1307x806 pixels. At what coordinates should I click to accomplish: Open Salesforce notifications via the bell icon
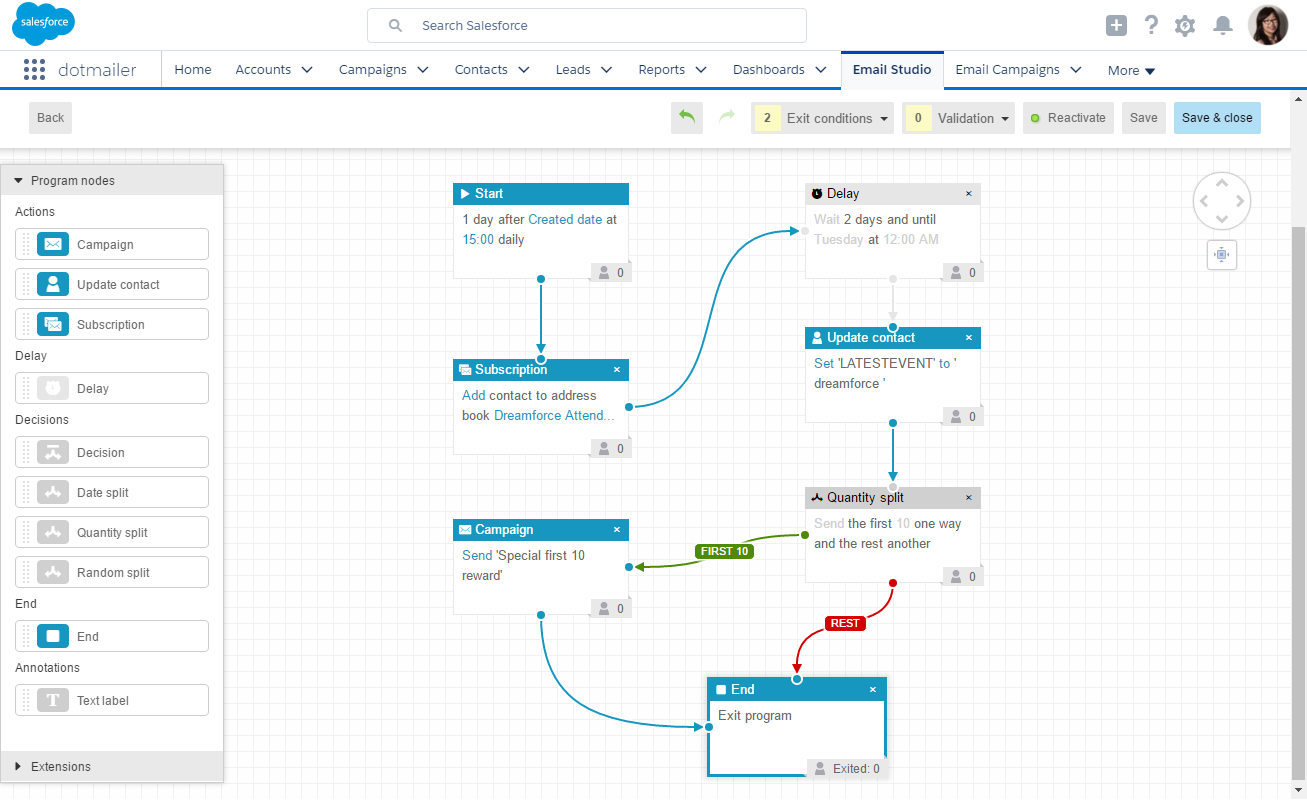coord(1222,25)
